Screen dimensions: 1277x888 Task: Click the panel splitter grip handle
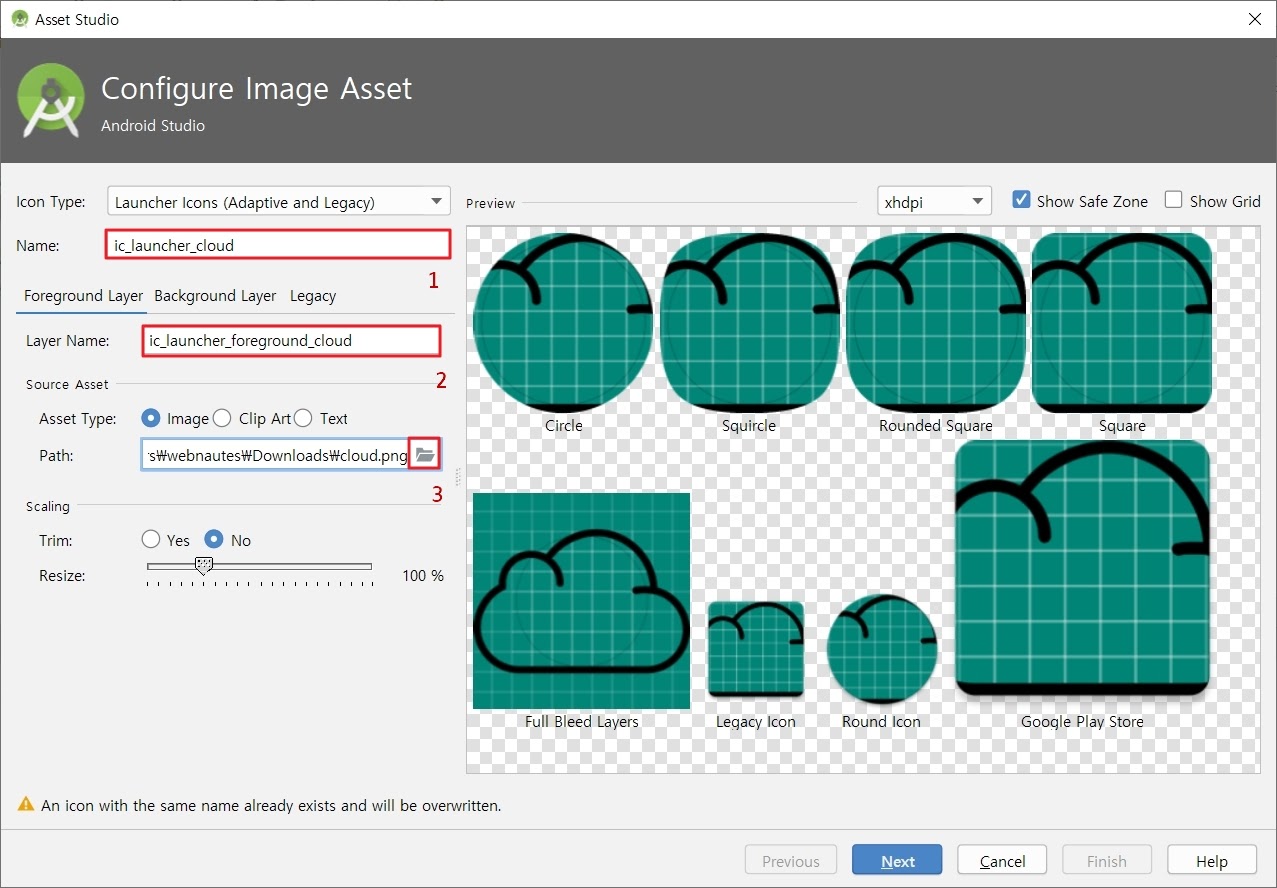point(458,478)
